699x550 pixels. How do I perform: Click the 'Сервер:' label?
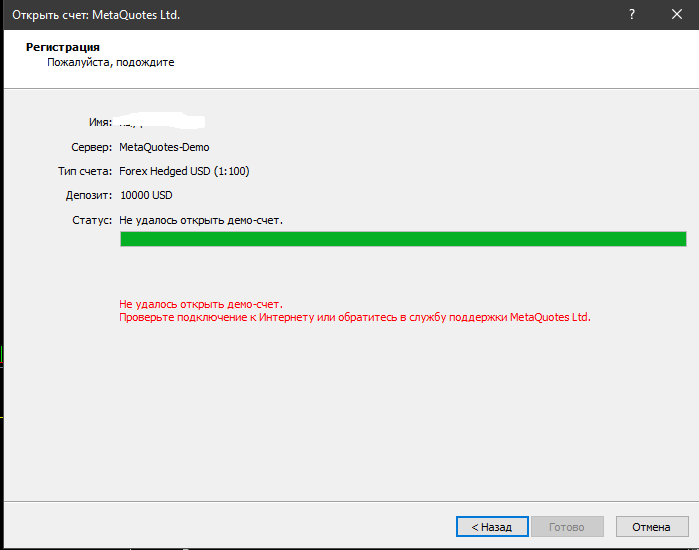tap(91, 147)
